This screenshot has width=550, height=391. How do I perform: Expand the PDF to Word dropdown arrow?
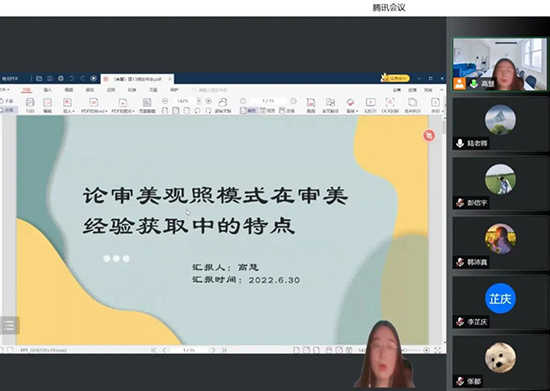(106, 111)
